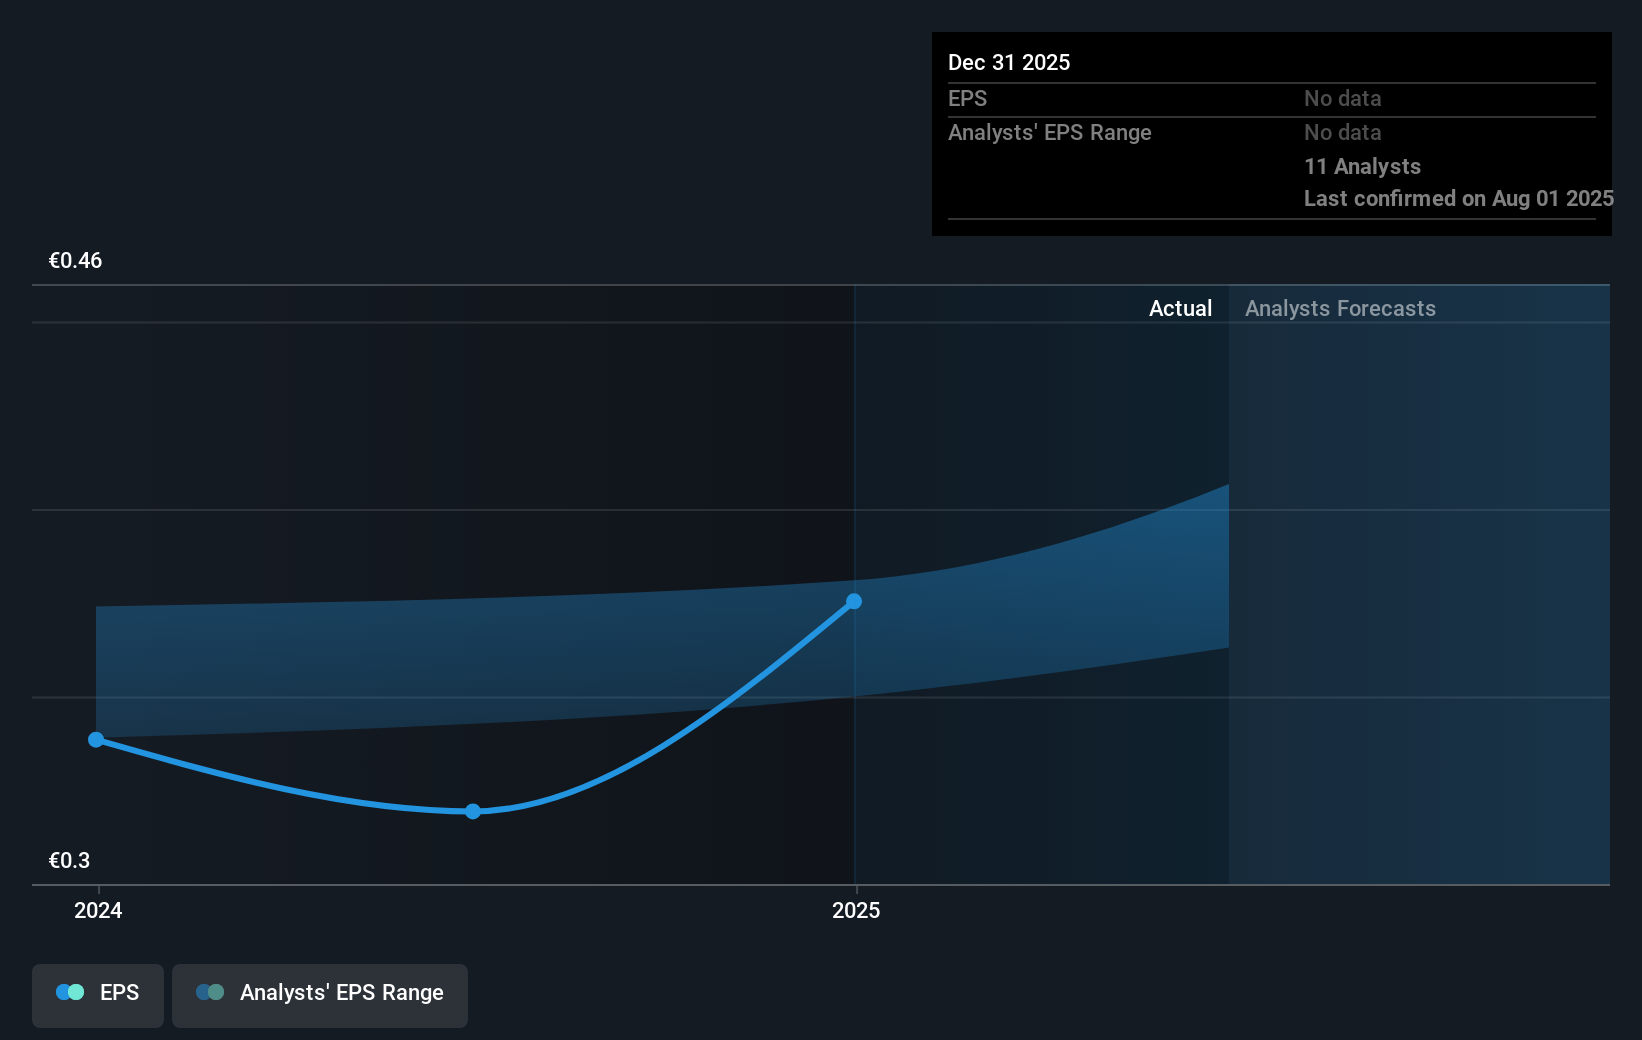The height and width of the screenshot is (1040, 1642).
Task: Select the mid-2024 lowest EPS data point
Action: (473, 811)
